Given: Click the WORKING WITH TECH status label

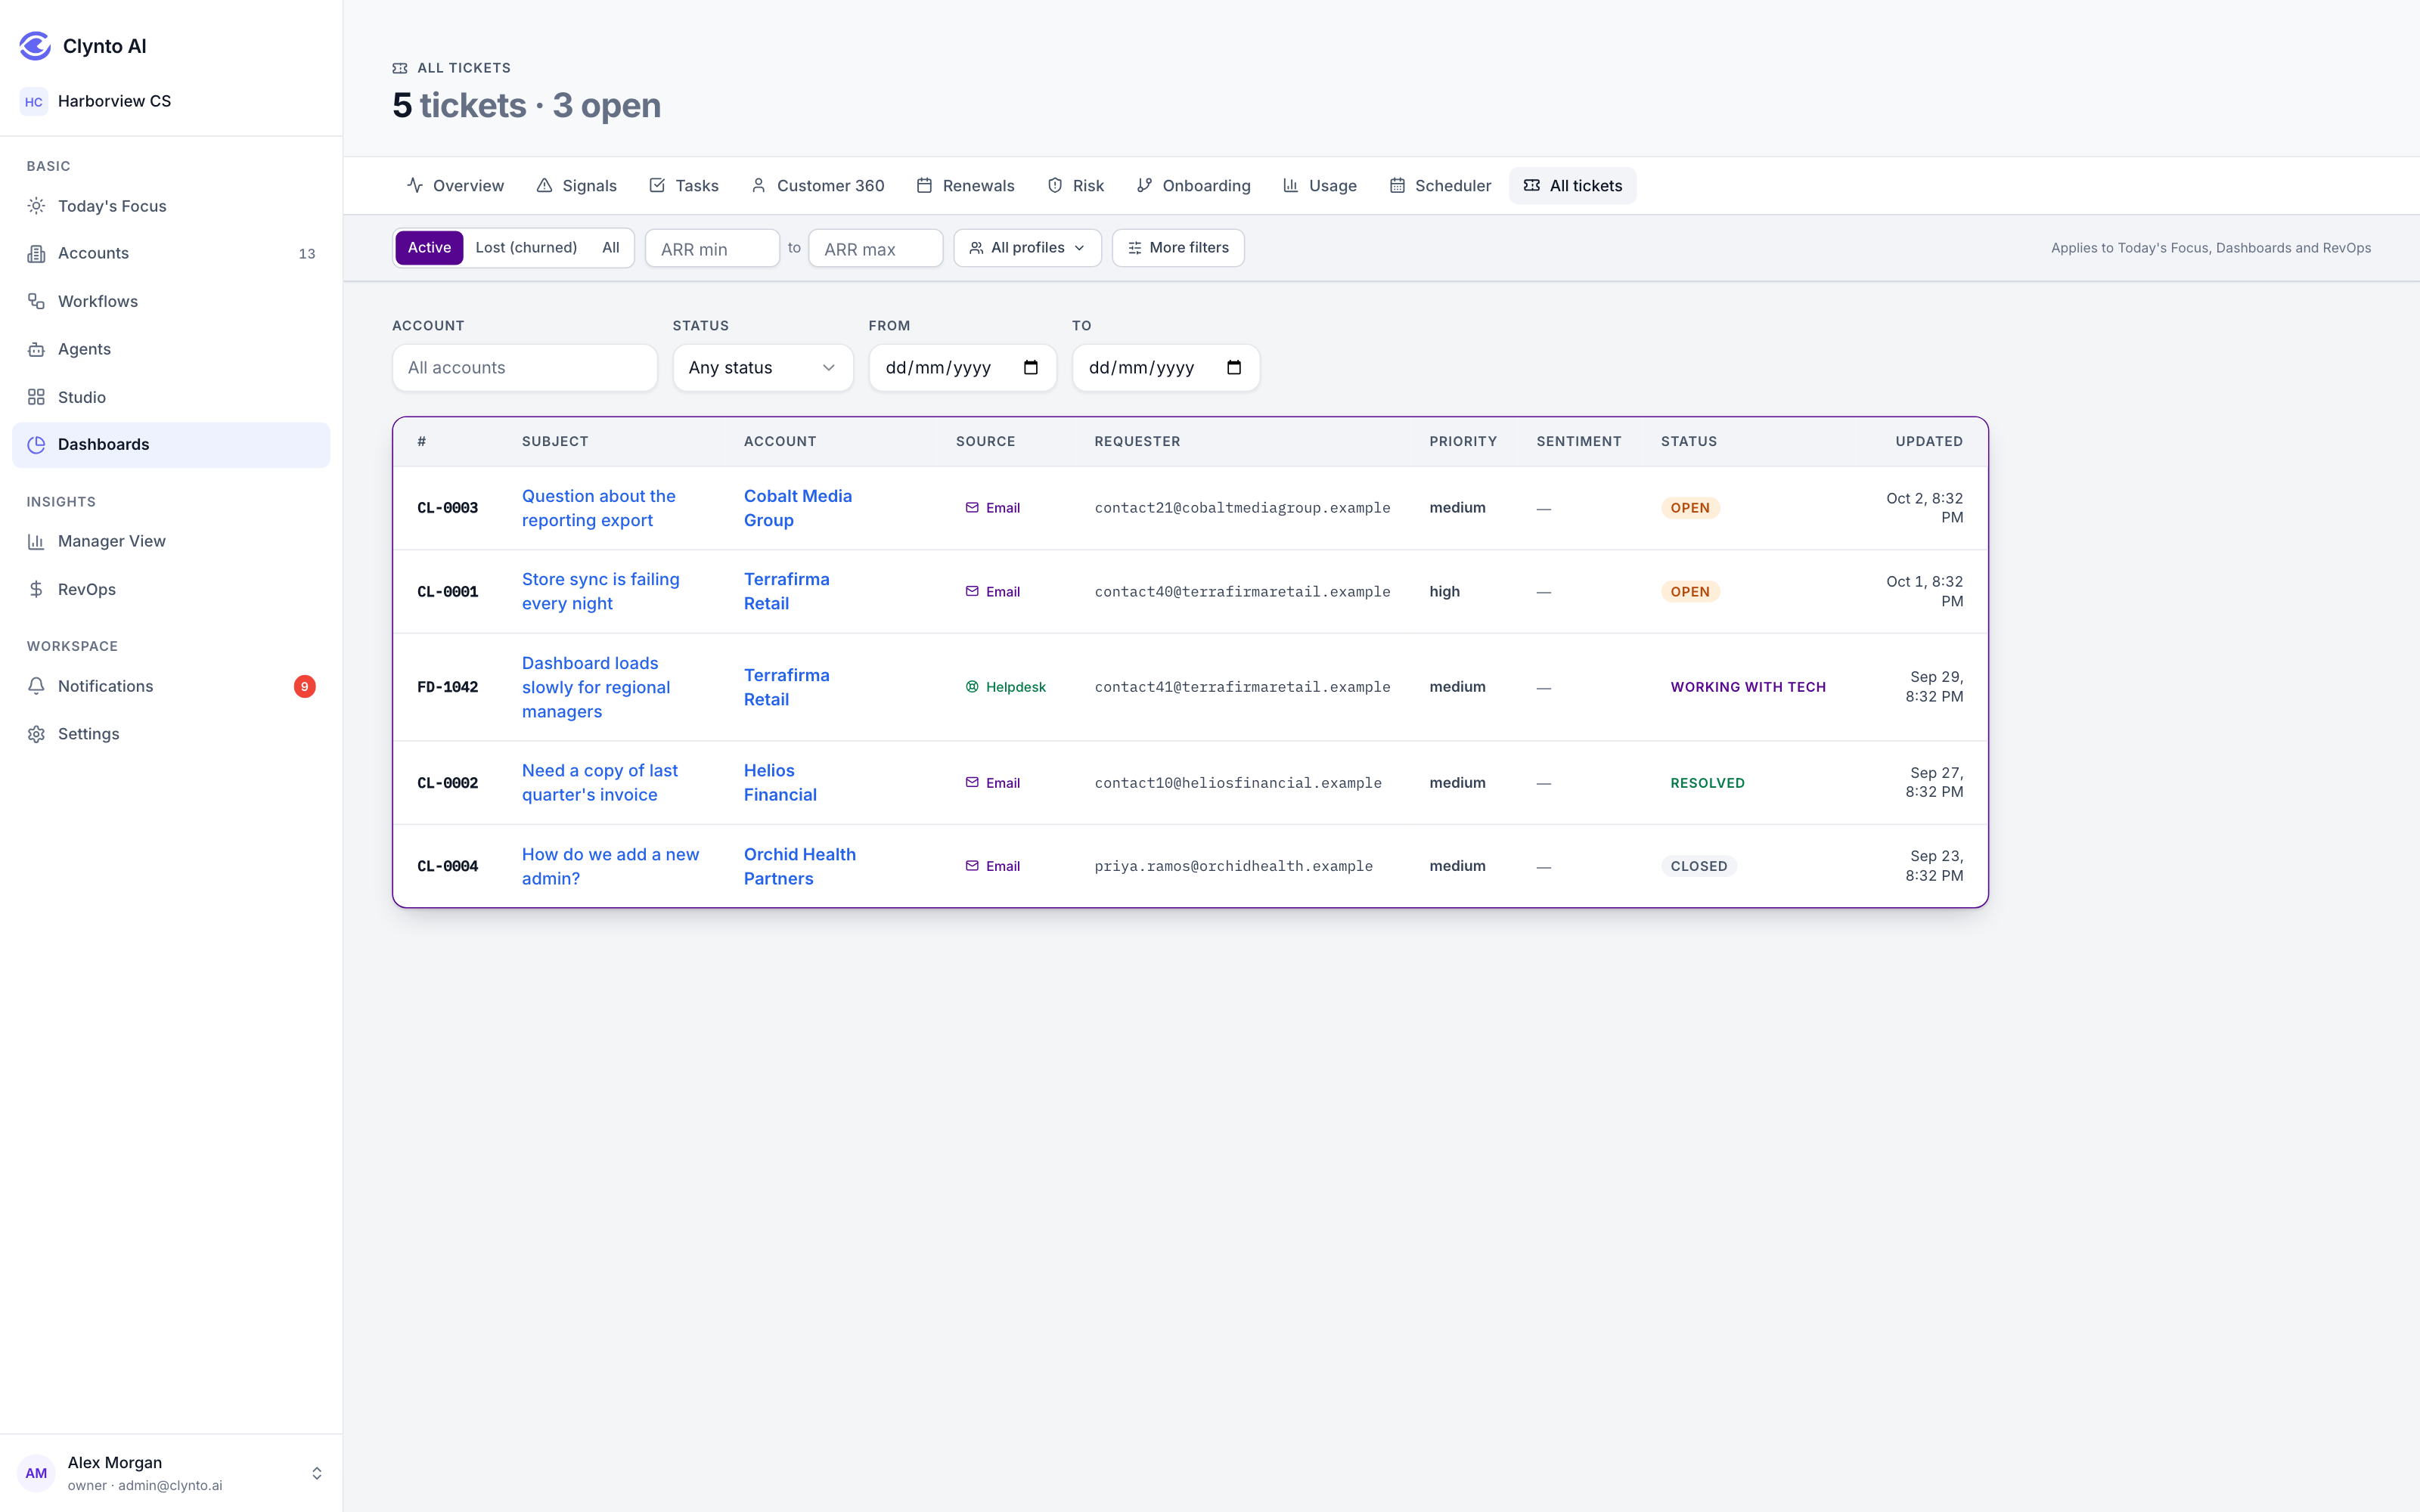Looking at the screenshot, I should (x=1748, y=687).
